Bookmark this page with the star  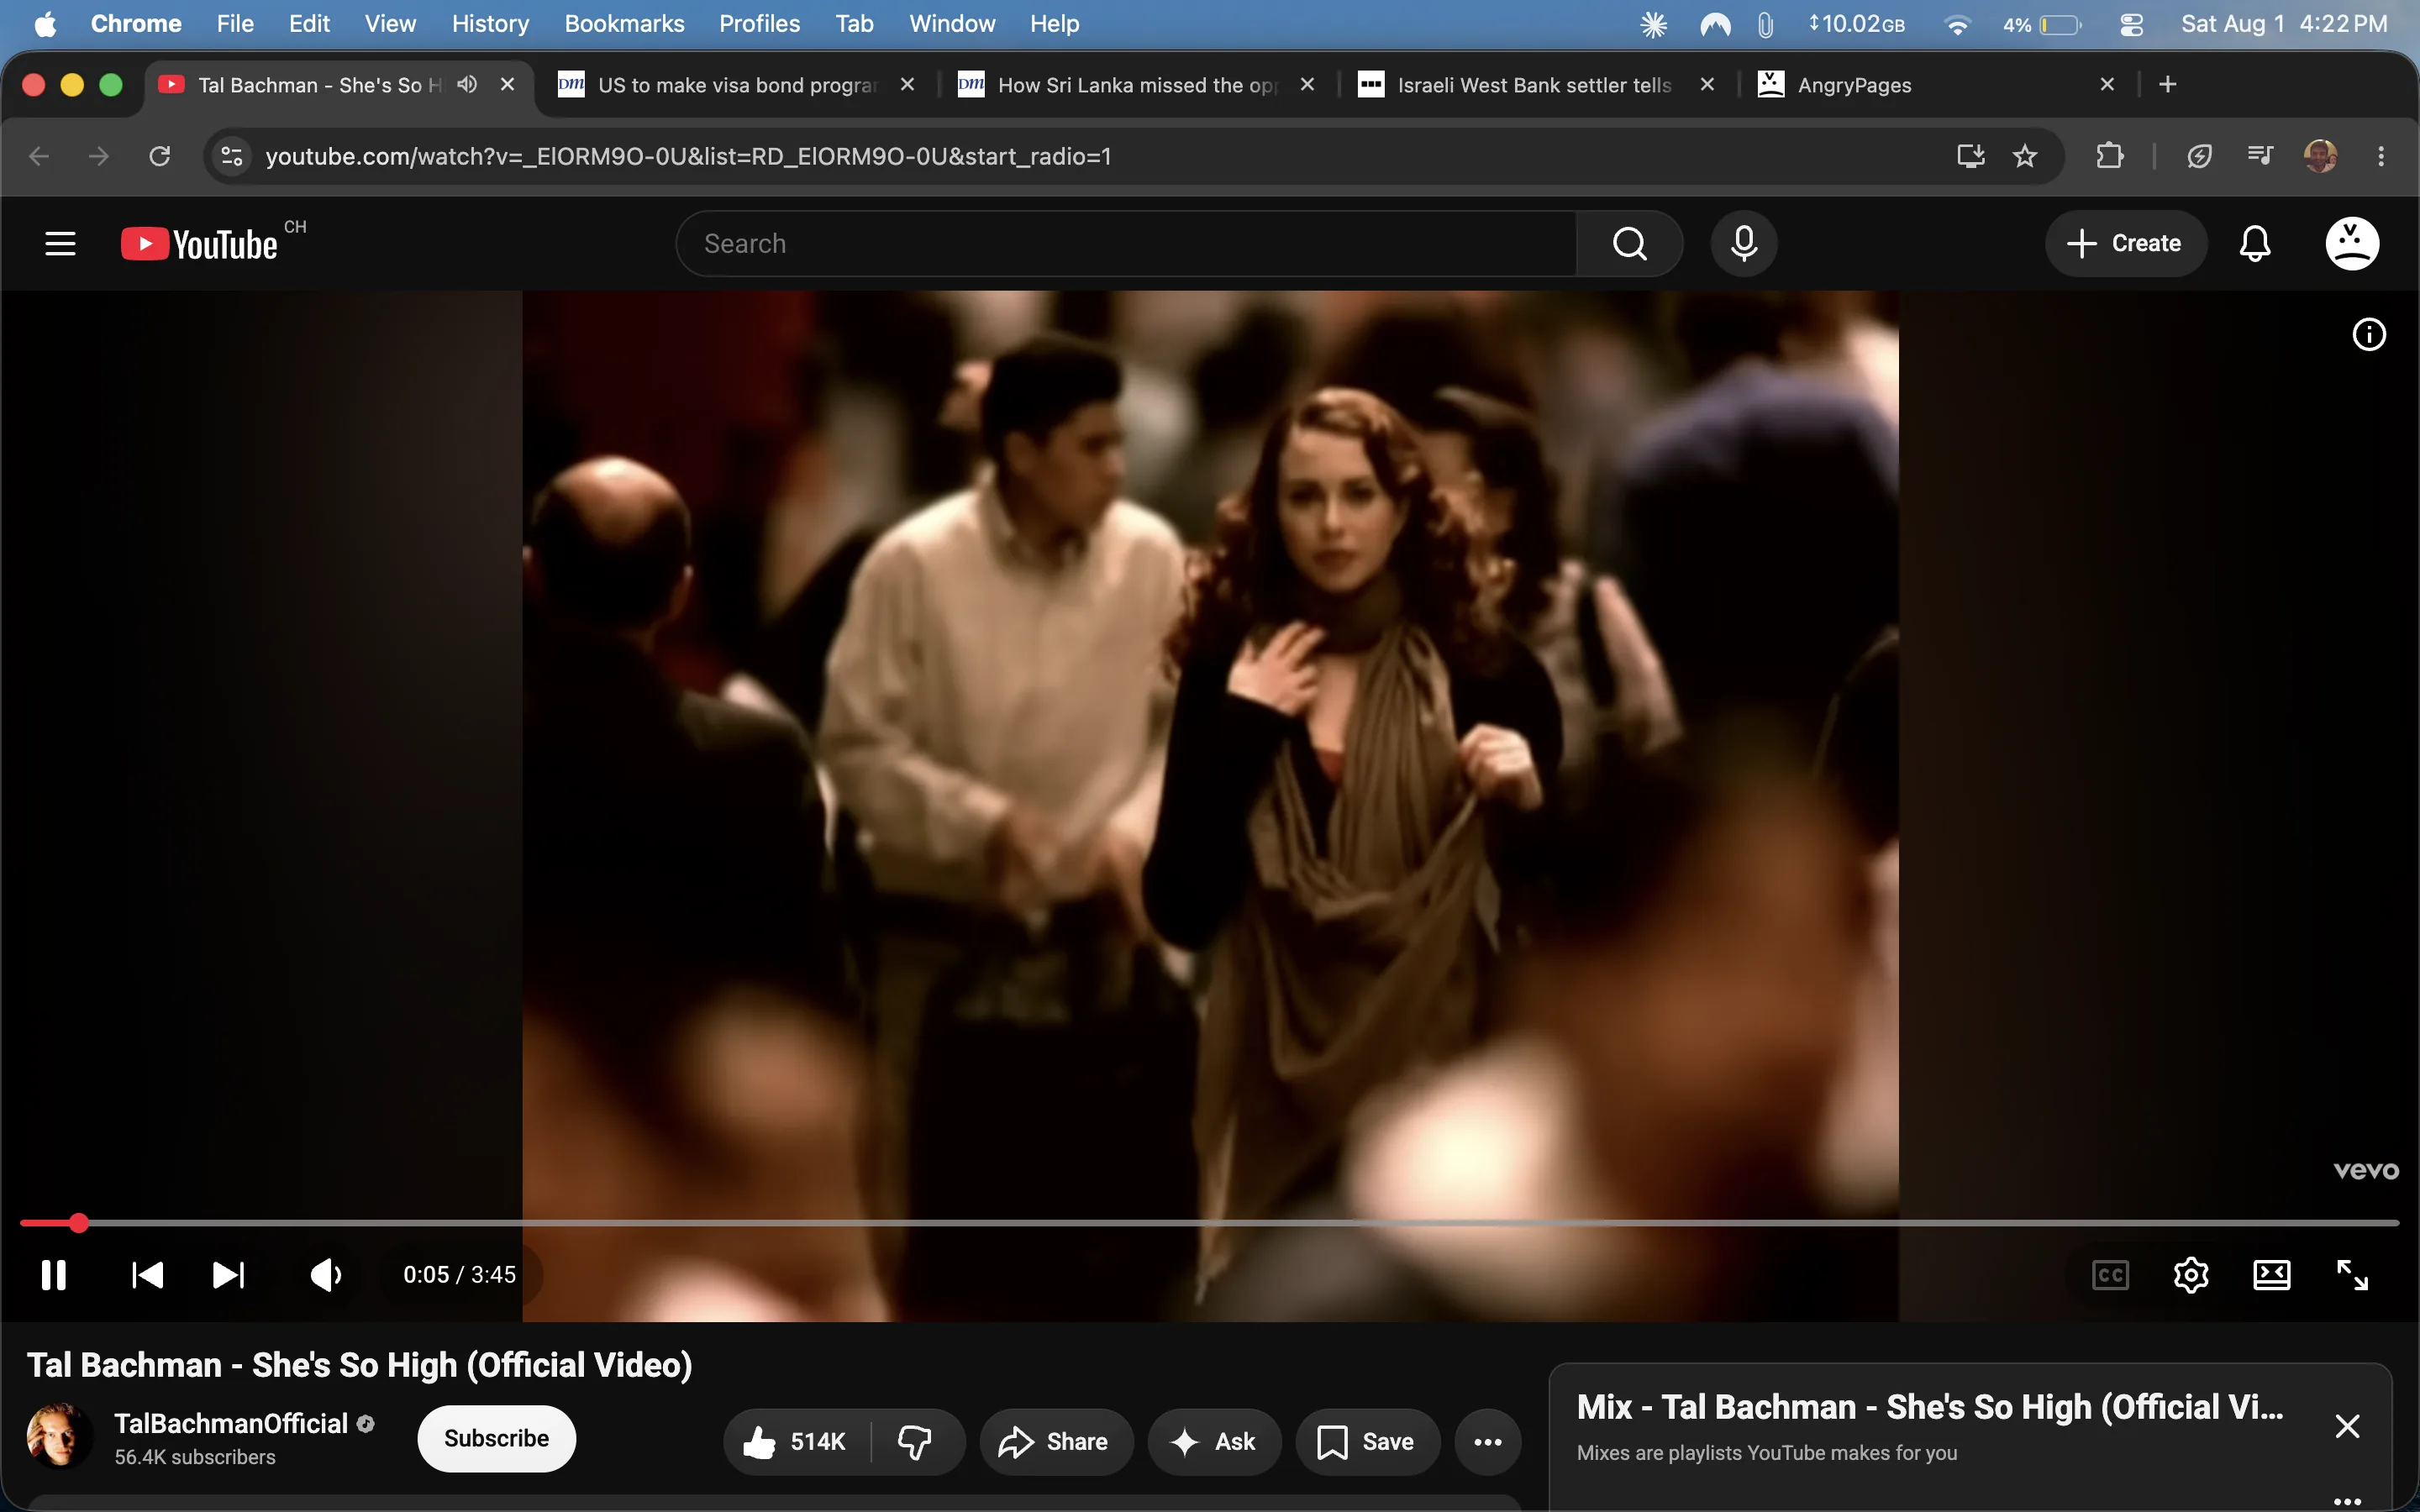pos(2025,156)
